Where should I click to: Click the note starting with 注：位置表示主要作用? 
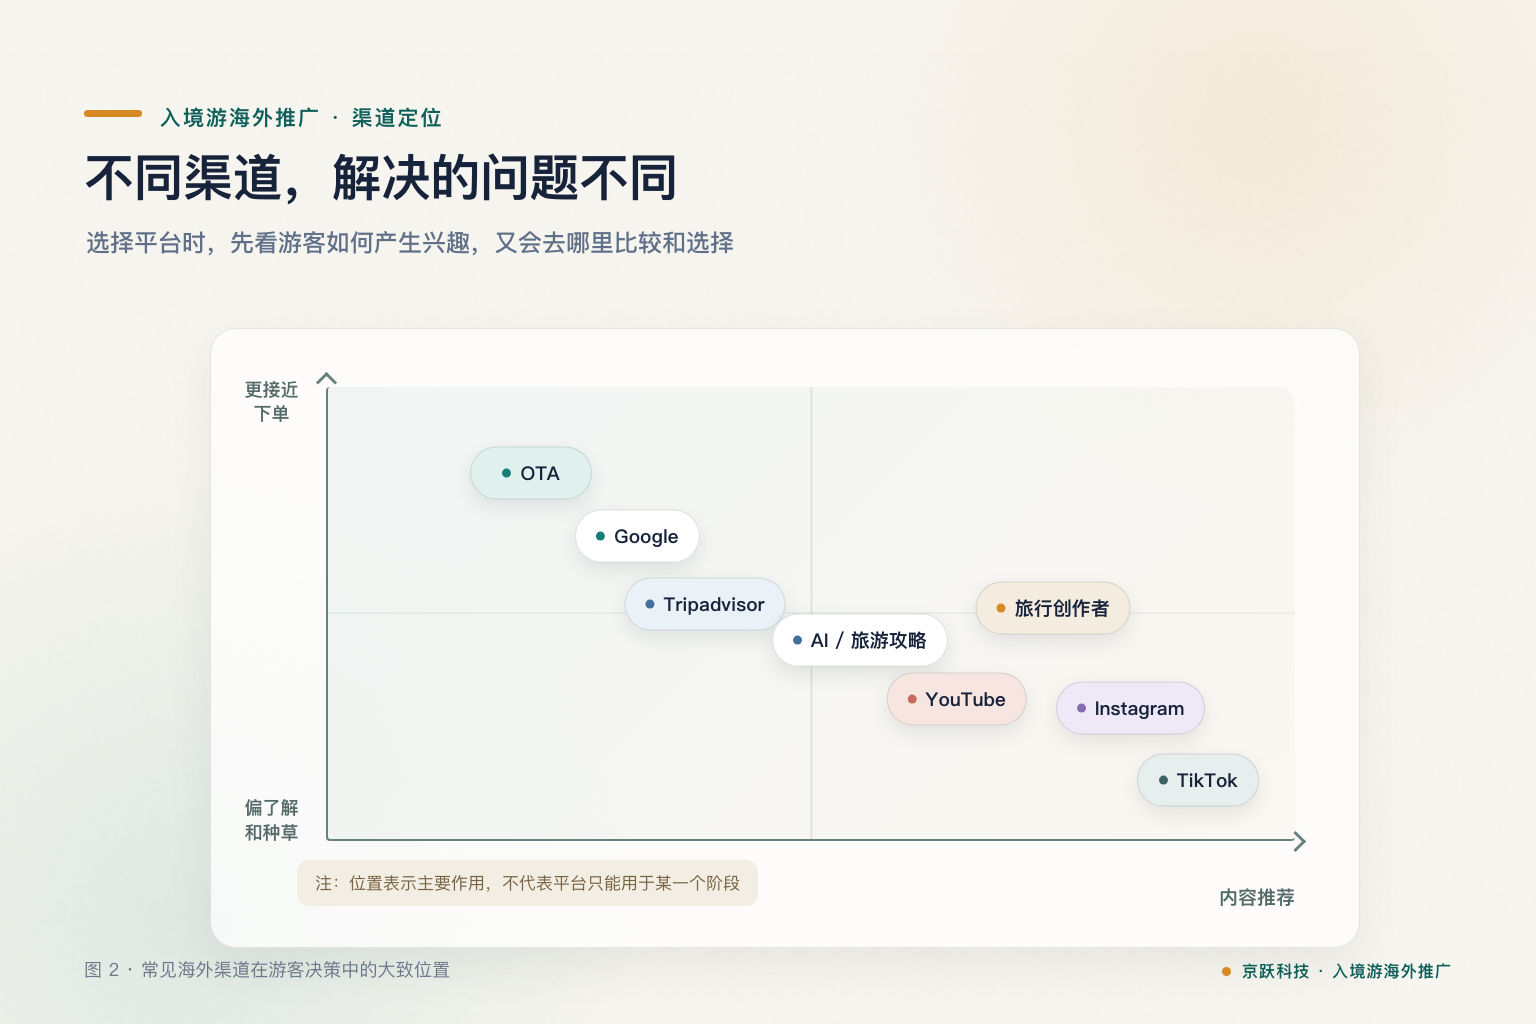527,883
